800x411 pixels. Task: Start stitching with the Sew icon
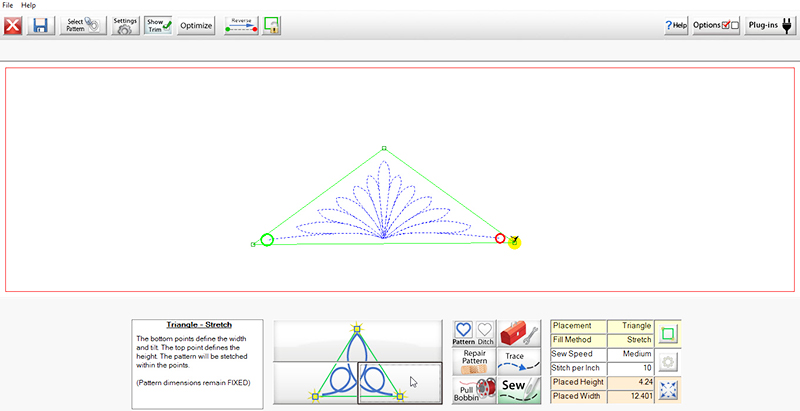tap(520, 388)
